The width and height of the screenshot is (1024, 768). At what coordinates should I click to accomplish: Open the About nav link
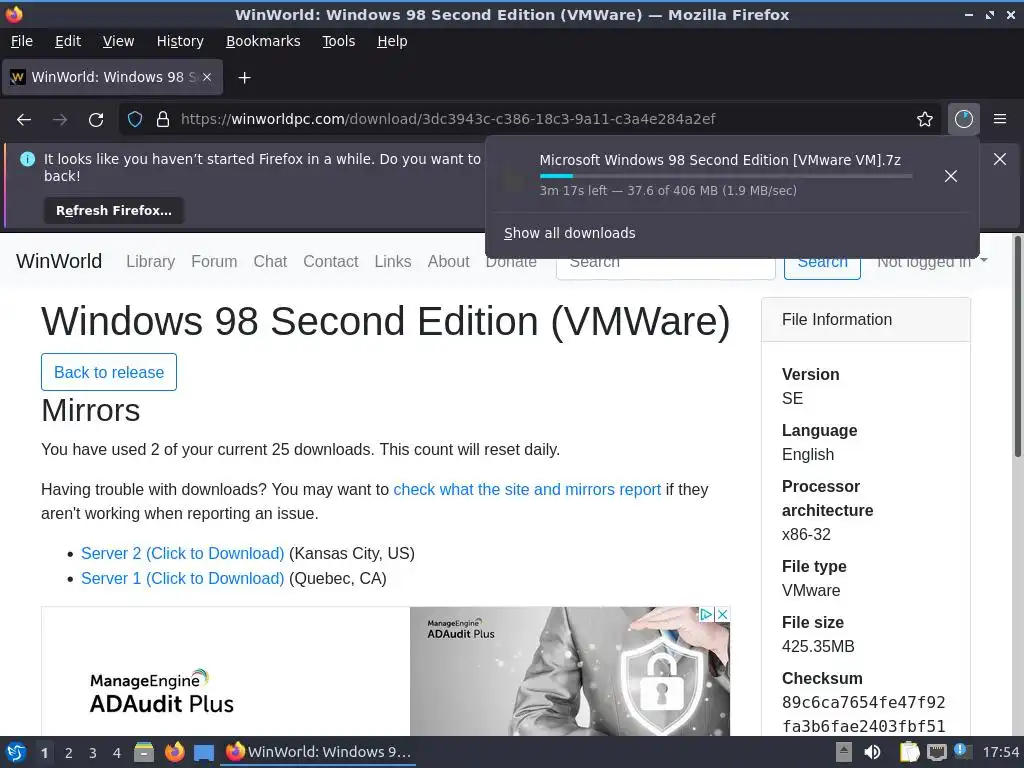pyautogui.click(x=449, y=261)
